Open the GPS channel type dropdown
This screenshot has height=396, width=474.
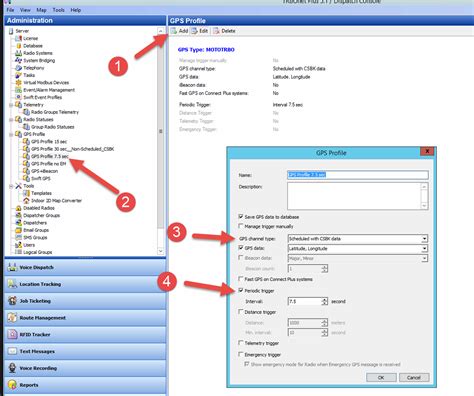click(358, 239)
